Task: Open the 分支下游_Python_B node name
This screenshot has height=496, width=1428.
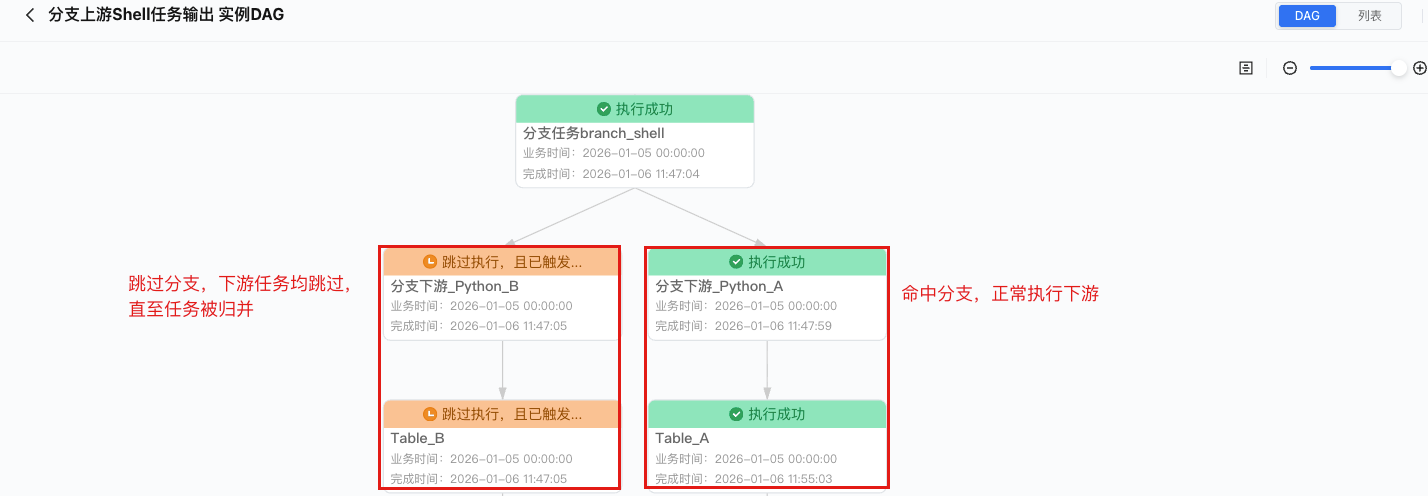Action: pos(455,286)
